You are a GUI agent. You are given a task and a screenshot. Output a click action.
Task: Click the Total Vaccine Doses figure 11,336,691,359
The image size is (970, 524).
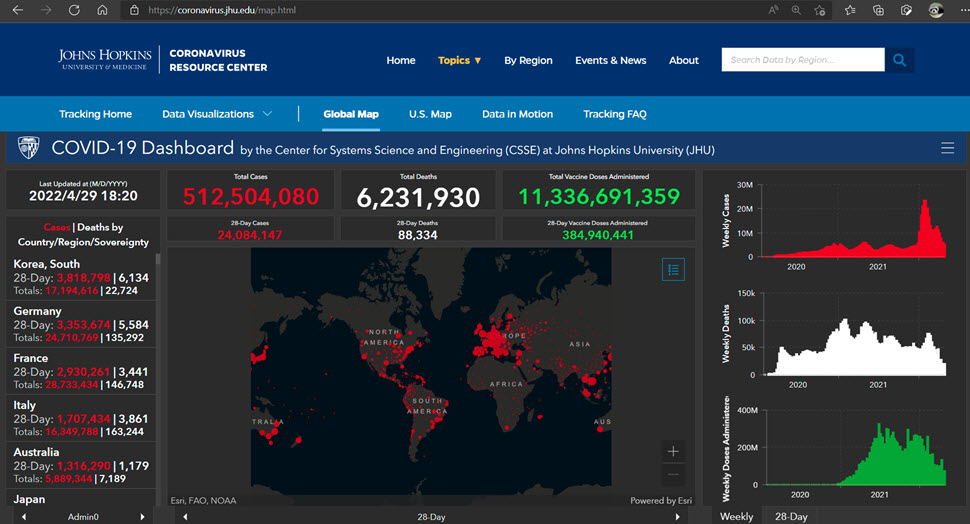pyautogui.click(x=599, y=197)
